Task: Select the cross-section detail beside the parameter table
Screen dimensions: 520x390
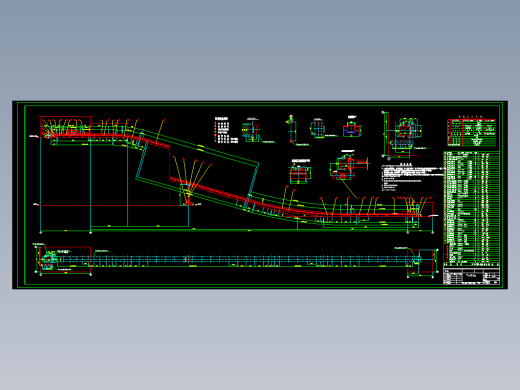Action: 404,136
